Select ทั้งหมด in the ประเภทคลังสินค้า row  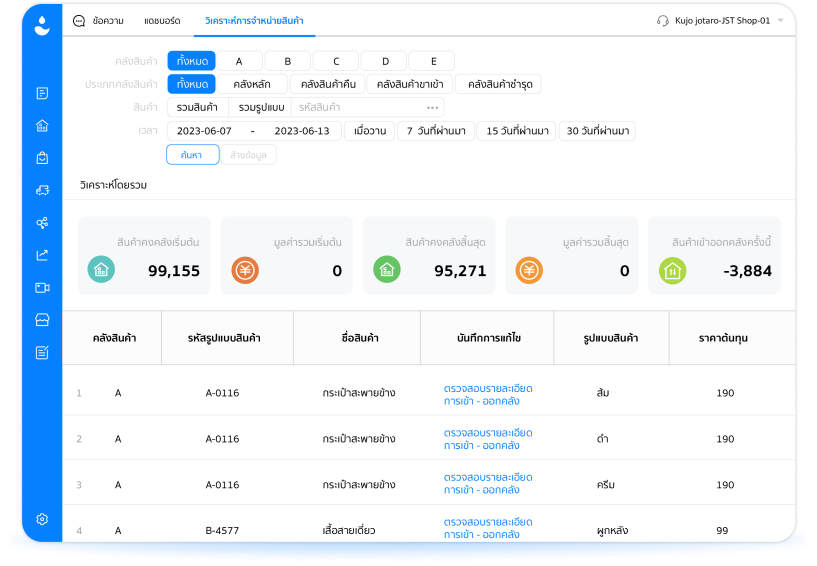pyautogui.click(x=192, y=84)
